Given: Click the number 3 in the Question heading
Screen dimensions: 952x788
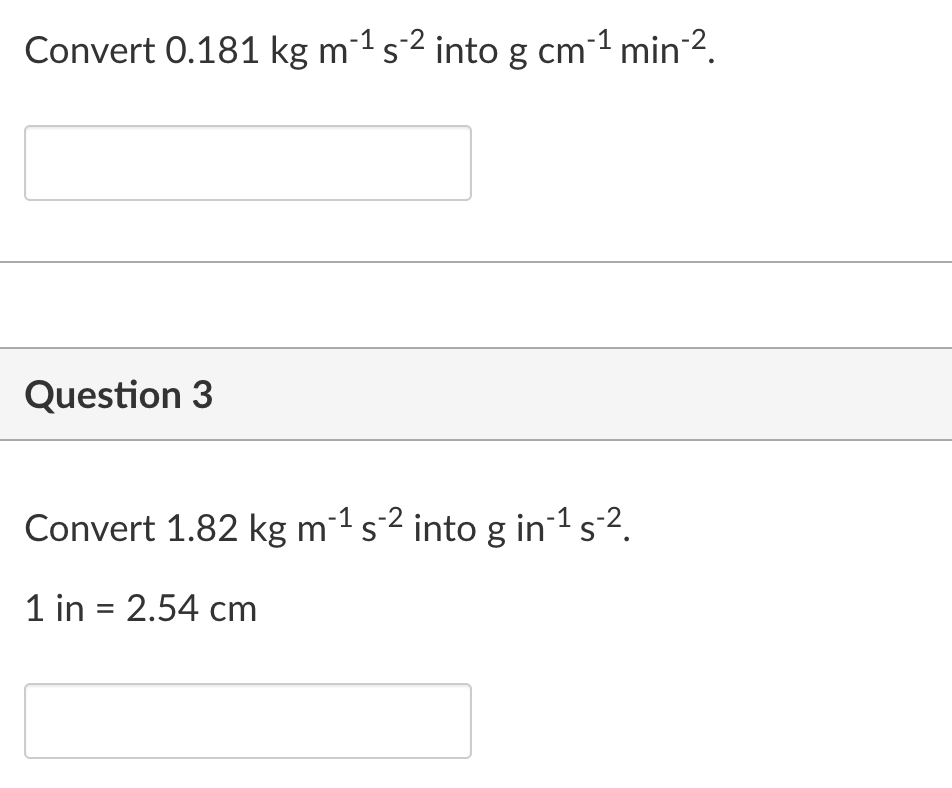Looking at the screenshot, I should pyautogui.click(x=203, y=395).
